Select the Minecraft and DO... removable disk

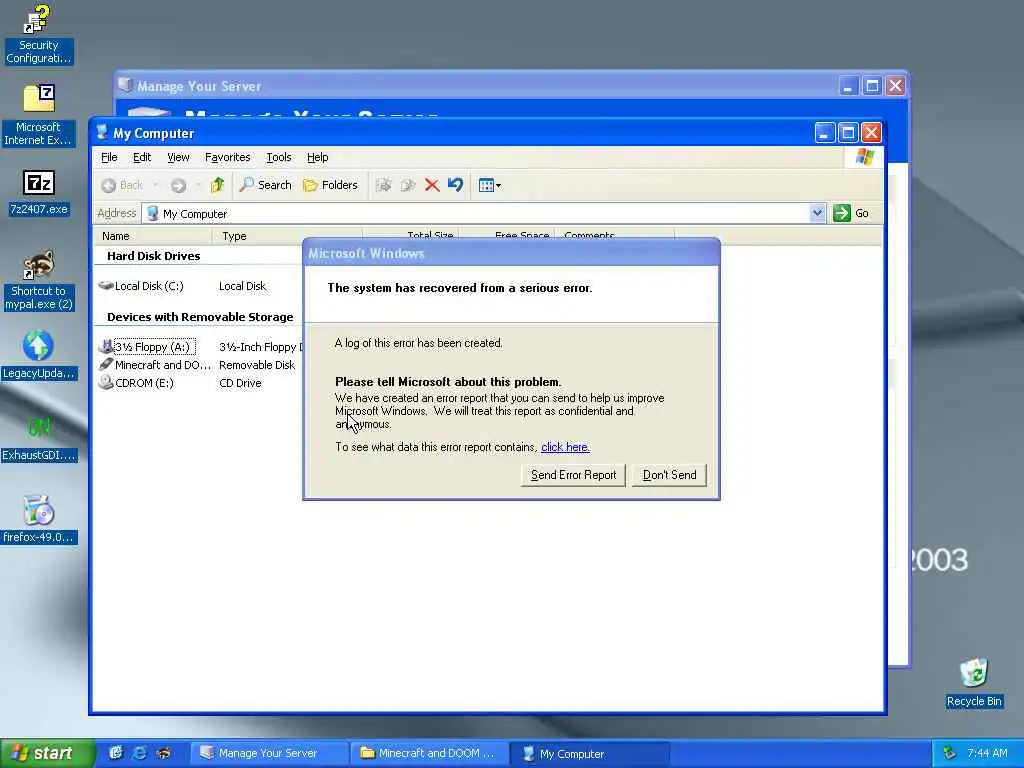coord(155,365)
